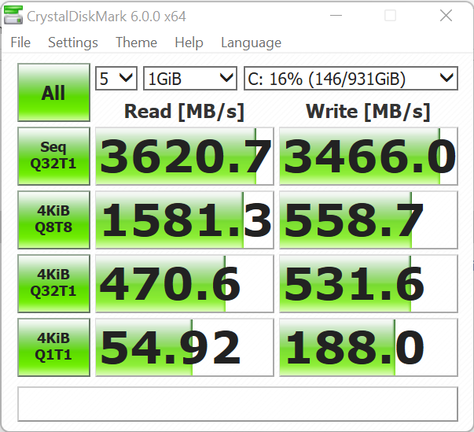Open the Help menu

pyautogui.click(x=189, y=43)
